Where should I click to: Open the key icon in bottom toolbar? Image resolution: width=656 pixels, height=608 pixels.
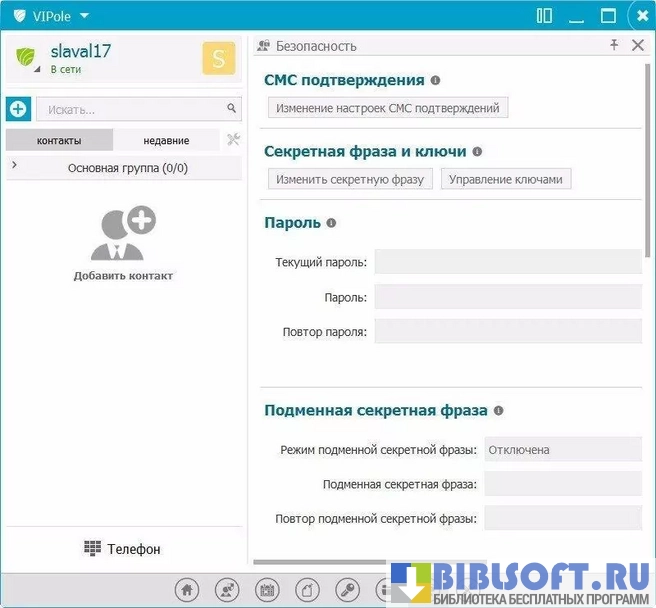(348, 589)
